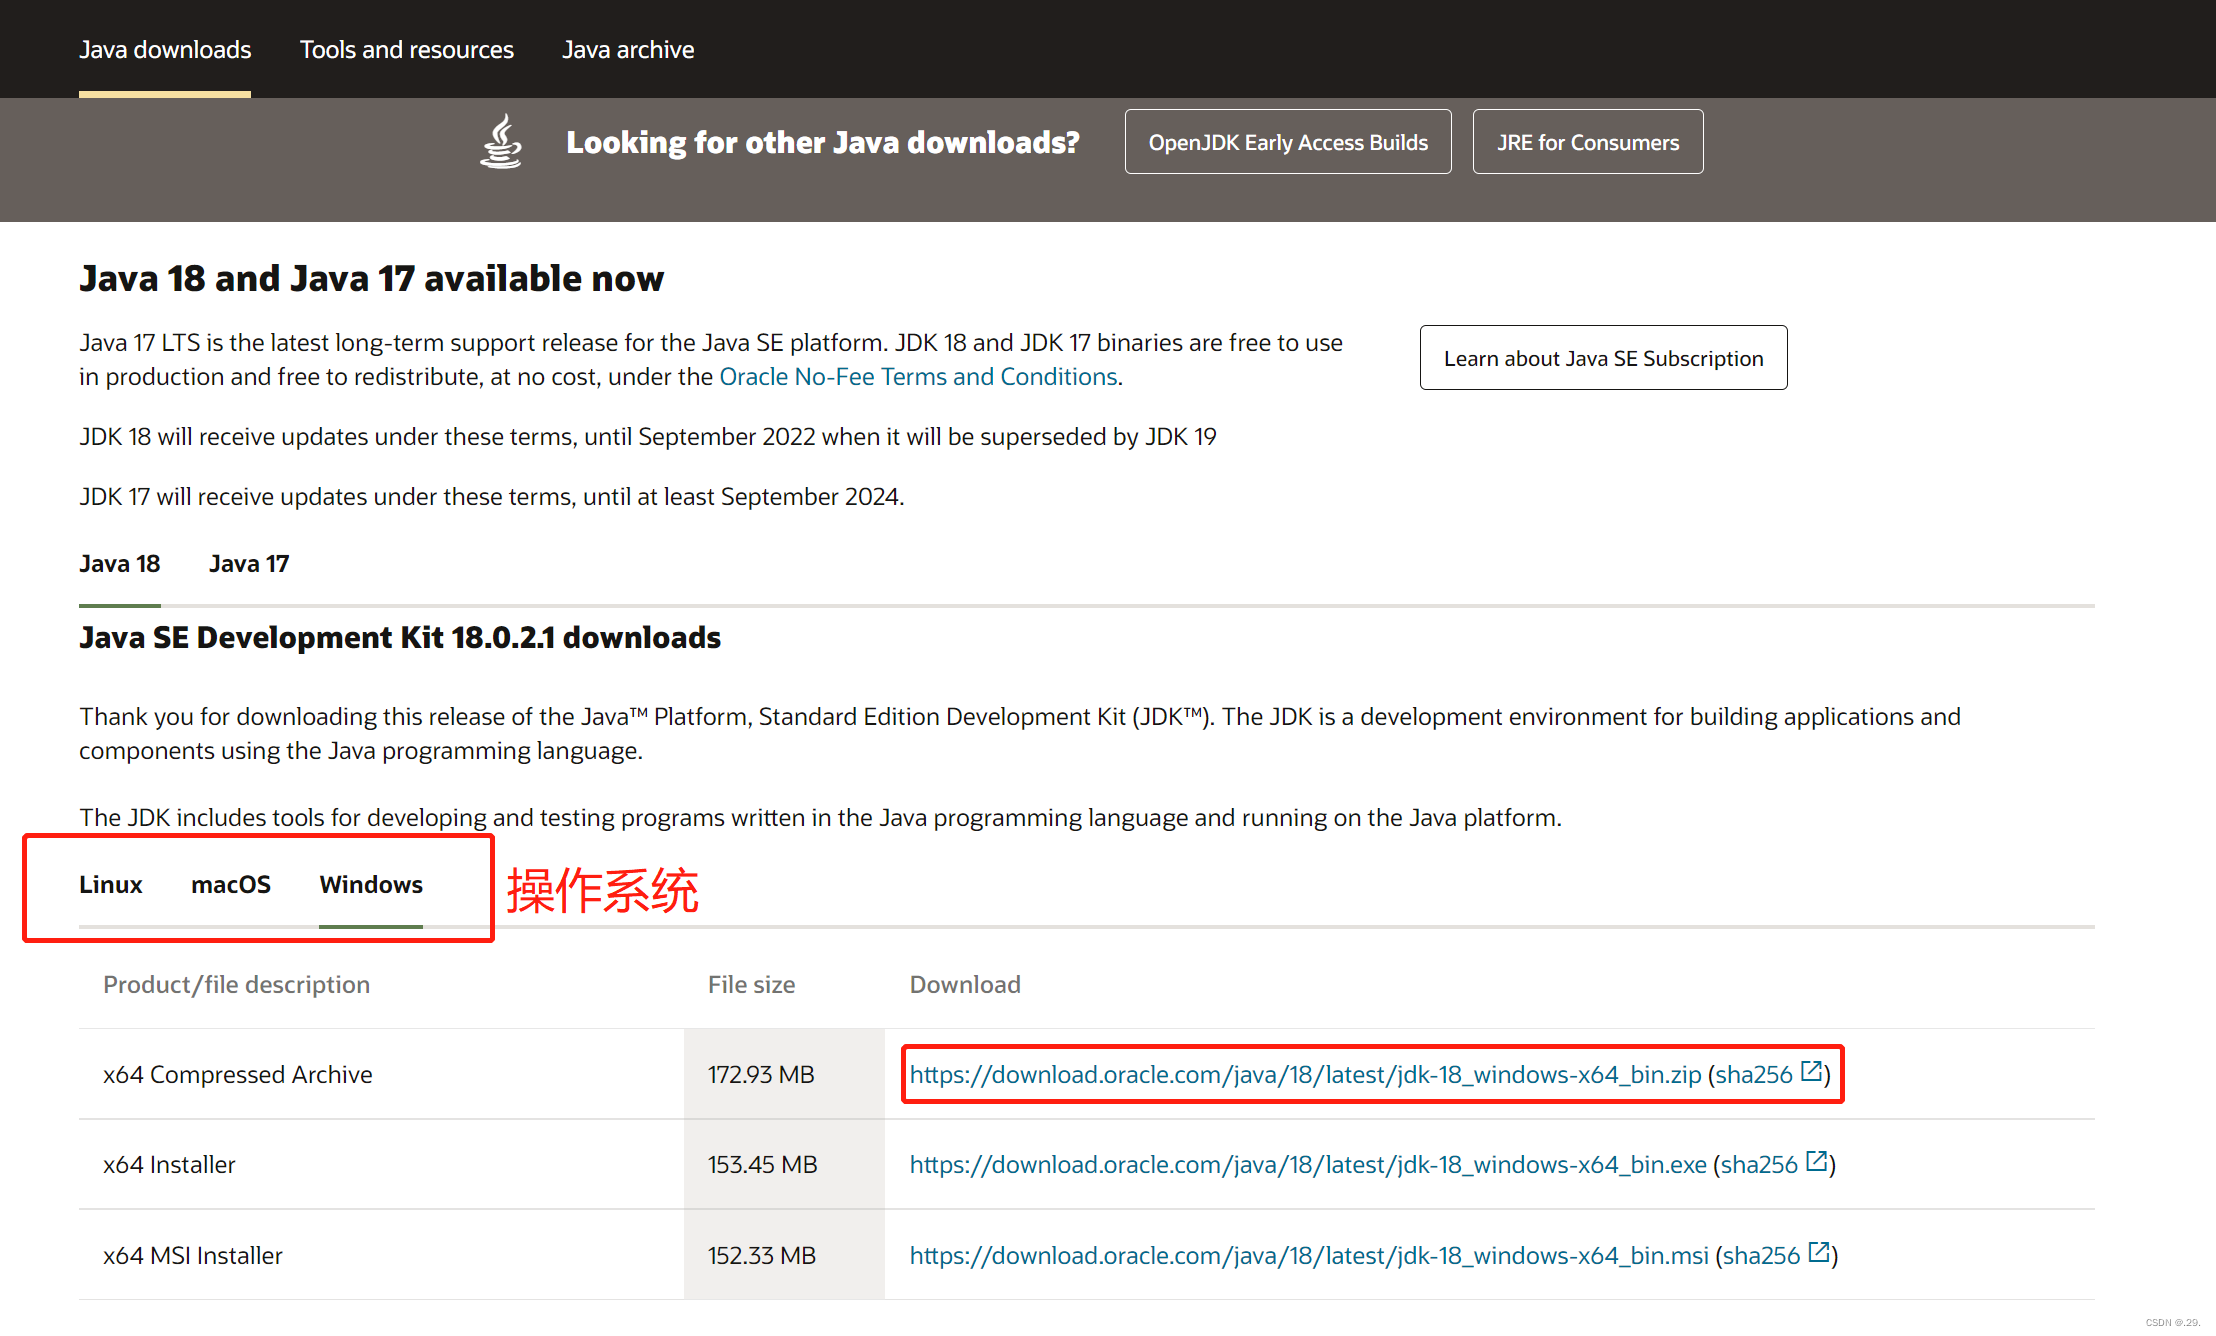Image resolution: width=2216 pixels, height=1336 pixels.
Task: Click the Java coffee cup logo icon
Action: click(502, 141)
